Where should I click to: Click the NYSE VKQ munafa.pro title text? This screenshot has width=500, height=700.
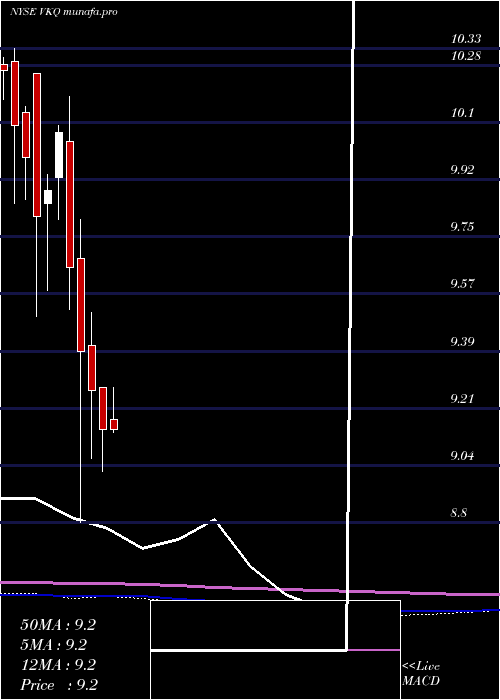(63, 12)
